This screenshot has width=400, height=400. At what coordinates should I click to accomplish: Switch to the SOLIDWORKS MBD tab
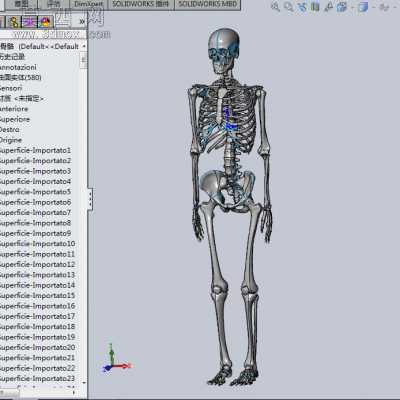pyautogui.click(x=207, y=4)
